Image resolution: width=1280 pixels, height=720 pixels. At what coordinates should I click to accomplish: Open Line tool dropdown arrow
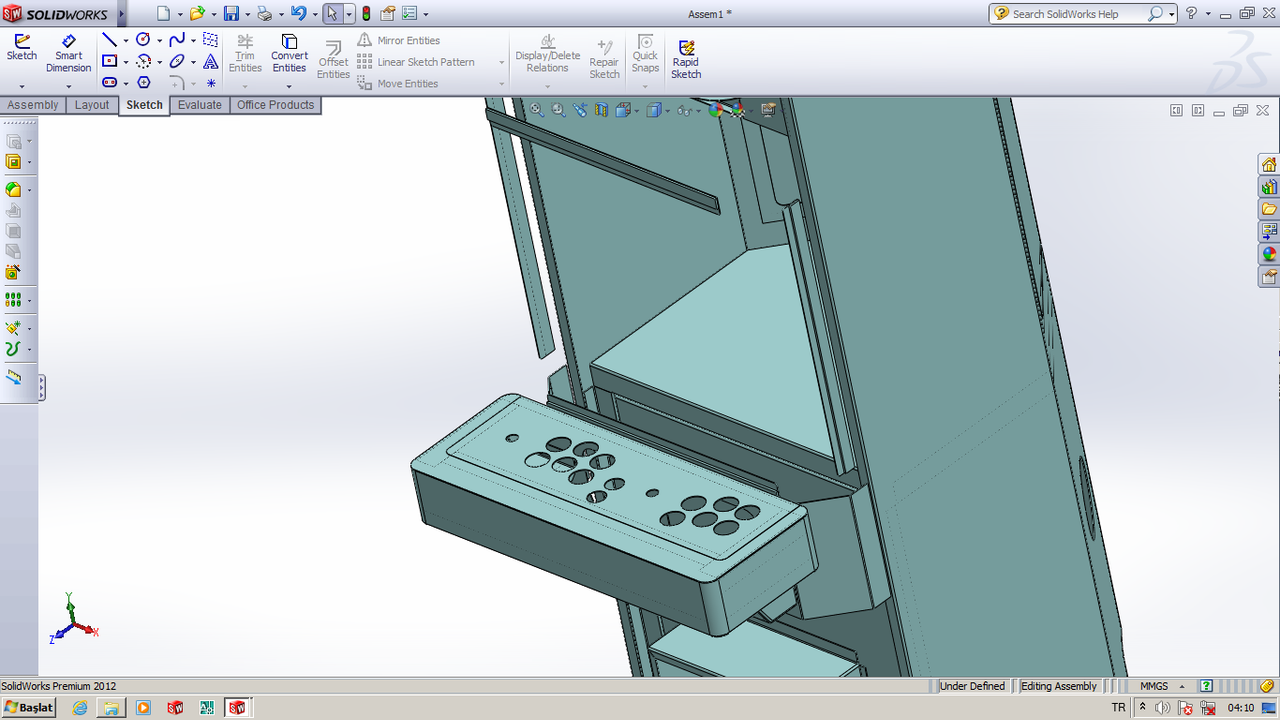click(125, 41)
